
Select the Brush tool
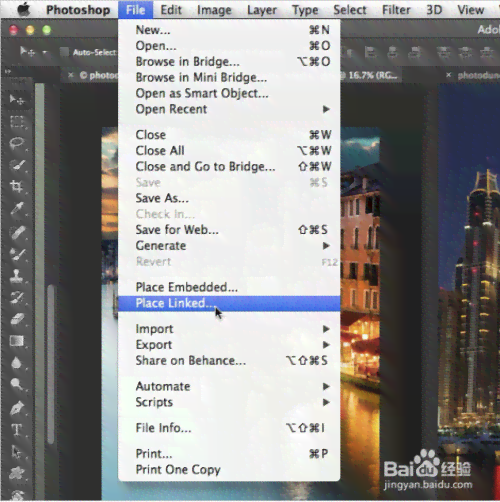click(17, 254)
